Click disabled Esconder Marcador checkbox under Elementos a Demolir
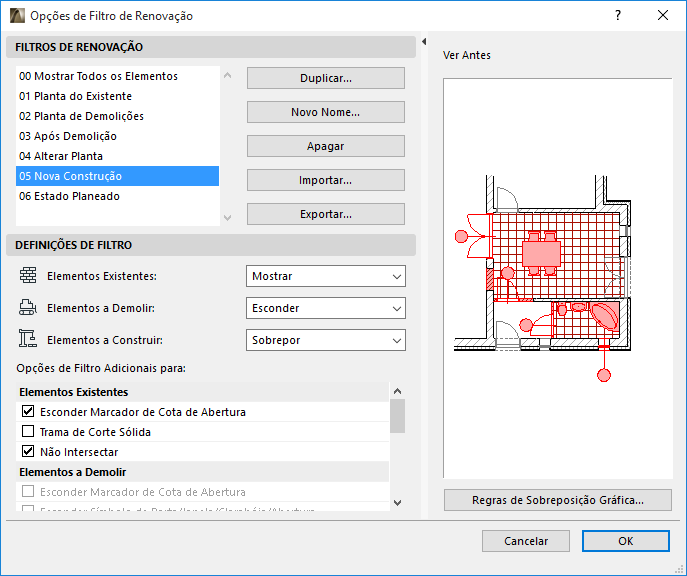This screenshot has width=687, height=576. [x=28, y=491]
